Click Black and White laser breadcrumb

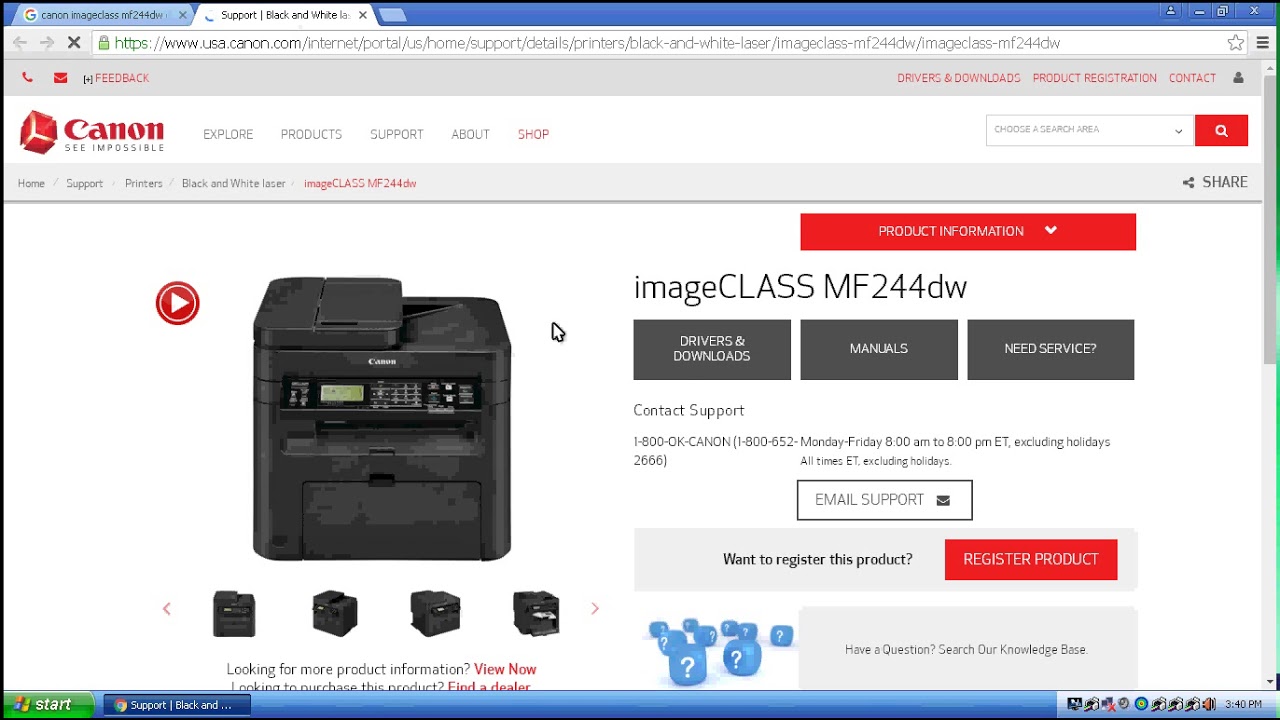[x=233, y=183]
